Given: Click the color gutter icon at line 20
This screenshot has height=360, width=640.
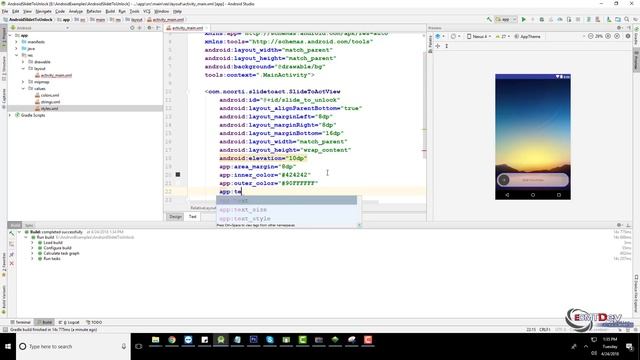Looking at the screenshot, I should 178,175.
